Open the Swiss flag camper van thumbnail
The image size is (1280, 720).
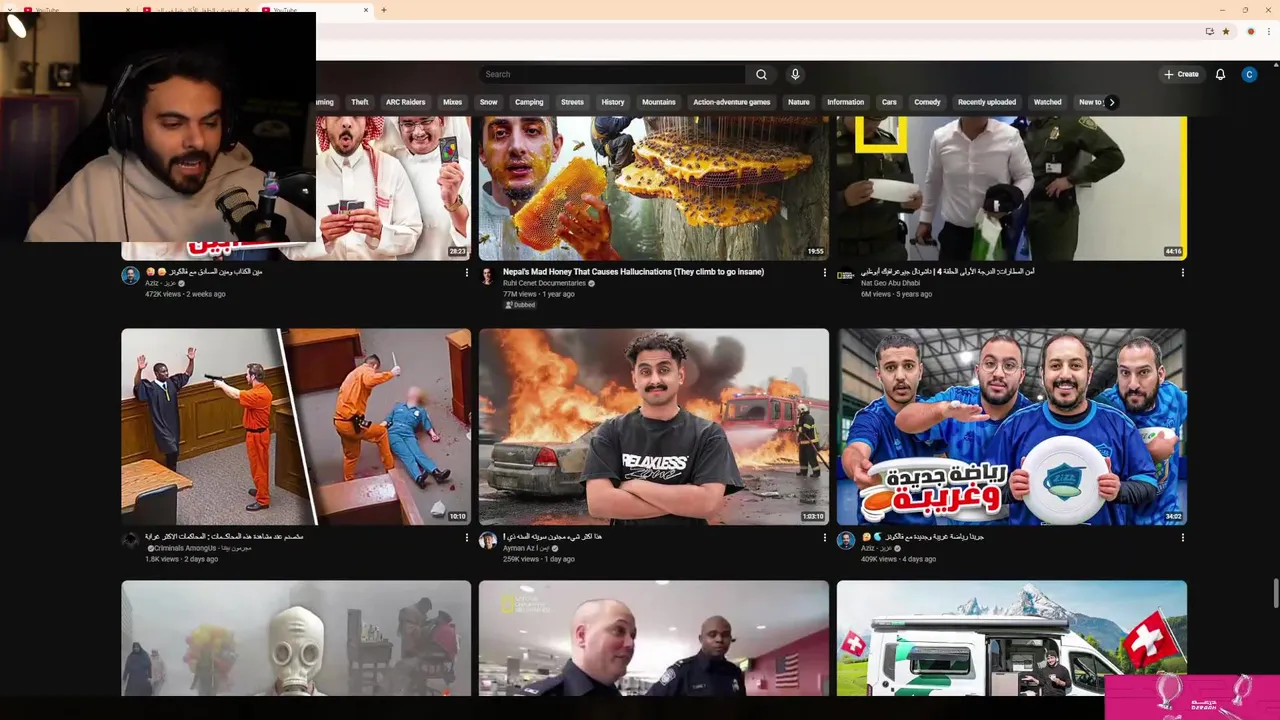(x=1012, y=638)
